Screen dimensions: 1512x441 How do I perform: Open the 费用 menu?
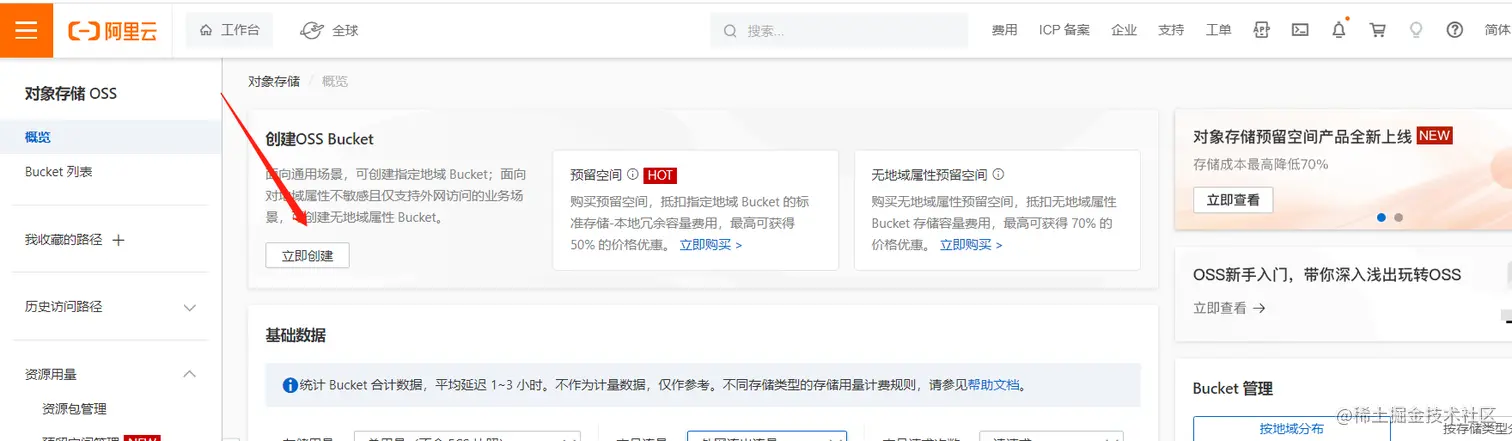click(1004, 30)
